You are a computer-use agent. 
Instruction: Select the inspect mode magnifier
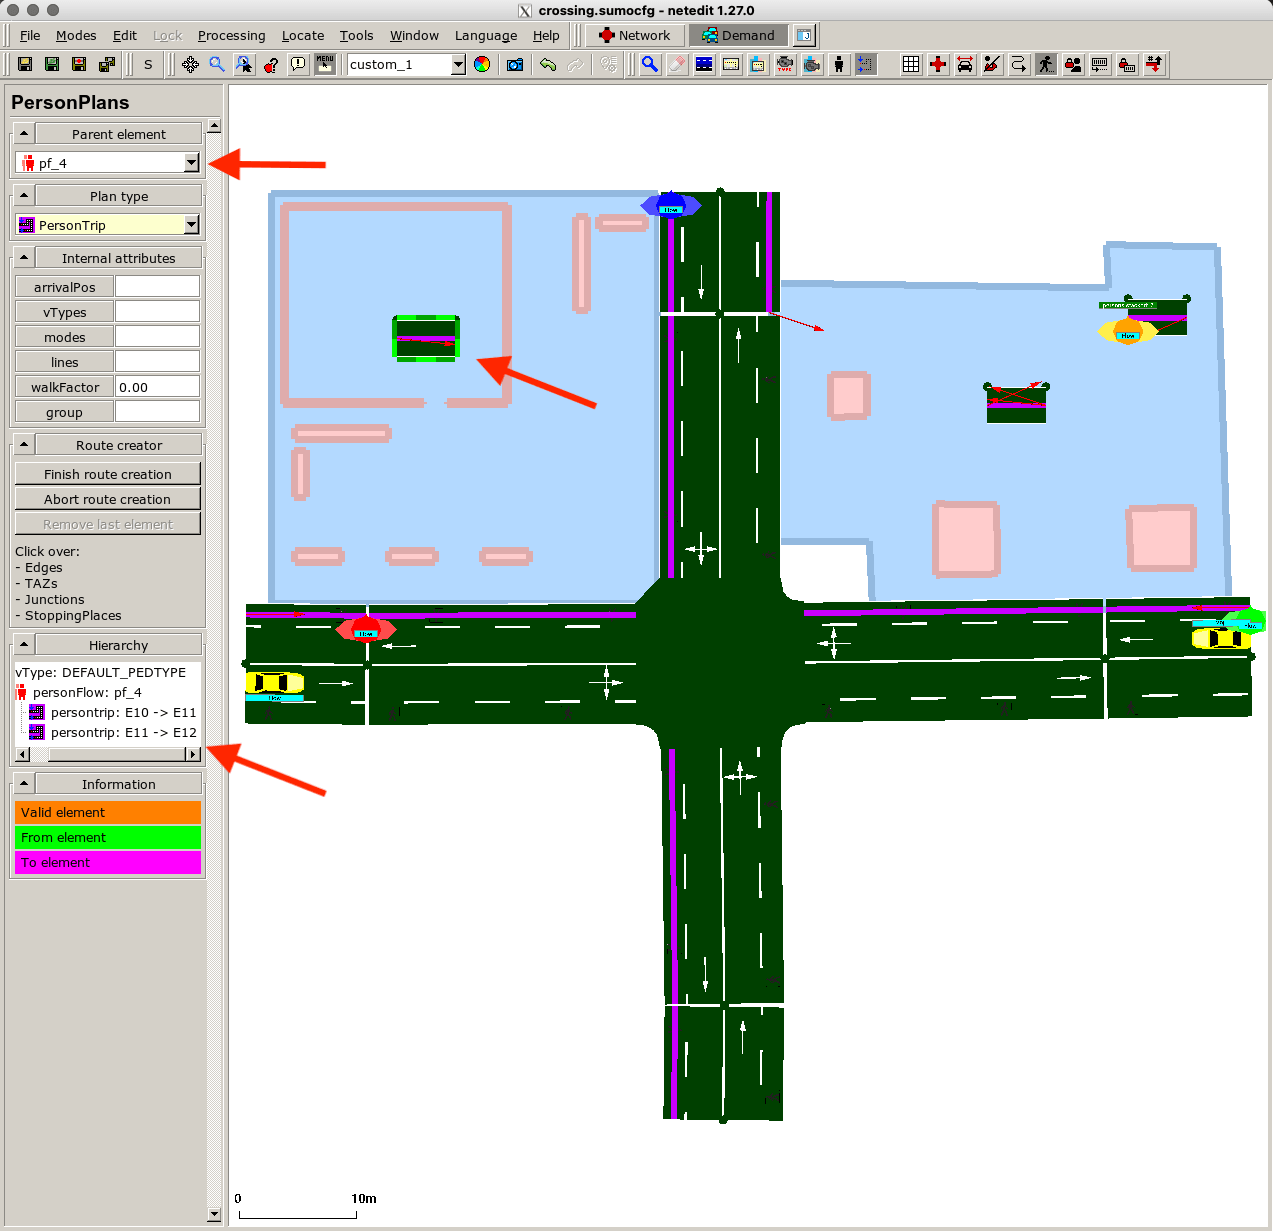coord(650,64)
